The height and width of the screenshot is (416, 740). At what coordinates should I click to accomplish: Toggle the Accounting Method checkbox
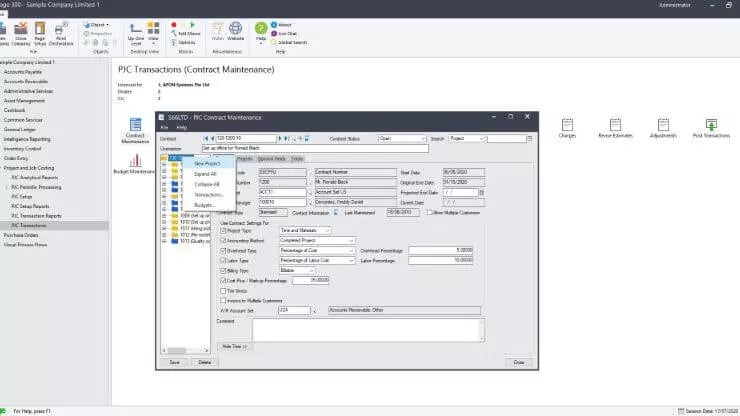click(223, 240)
